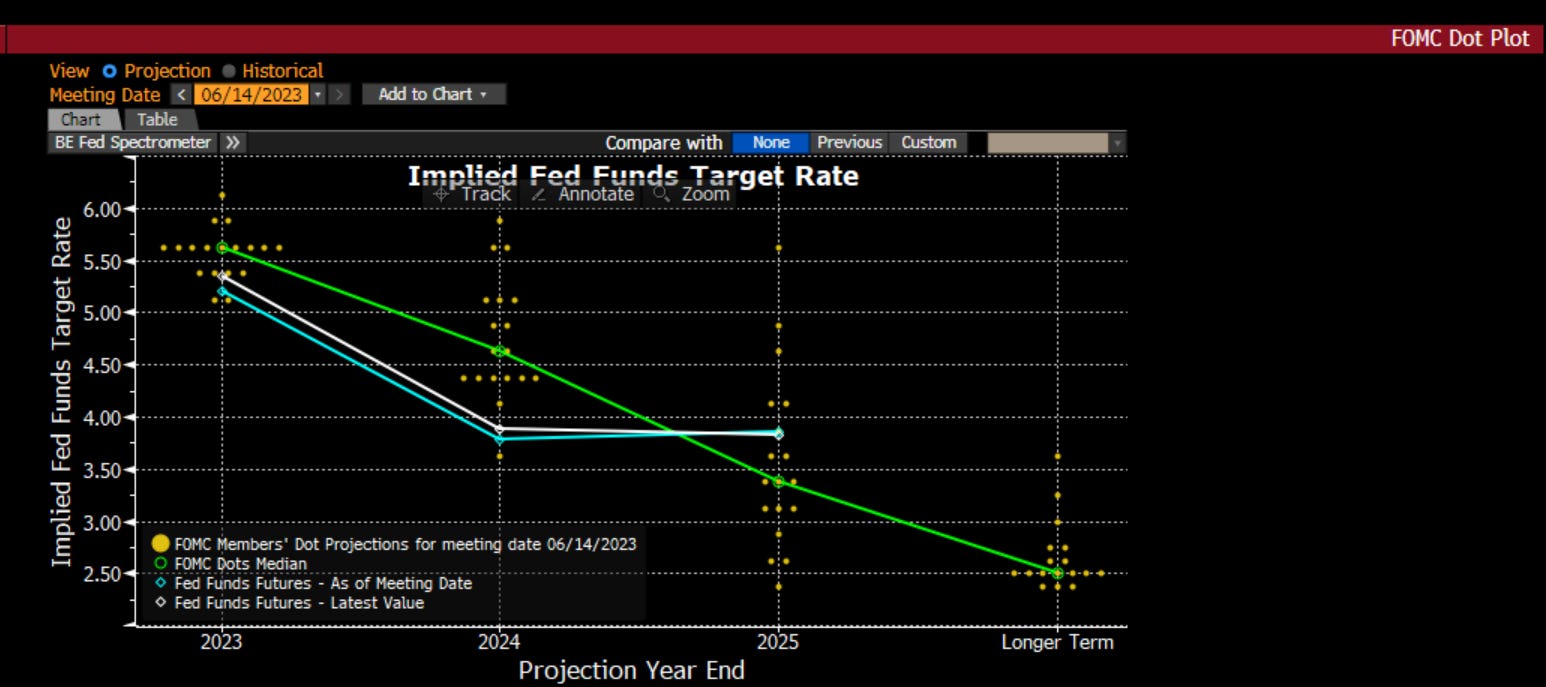Click the FOMC Dot Plot title text

pos(1461,38)
